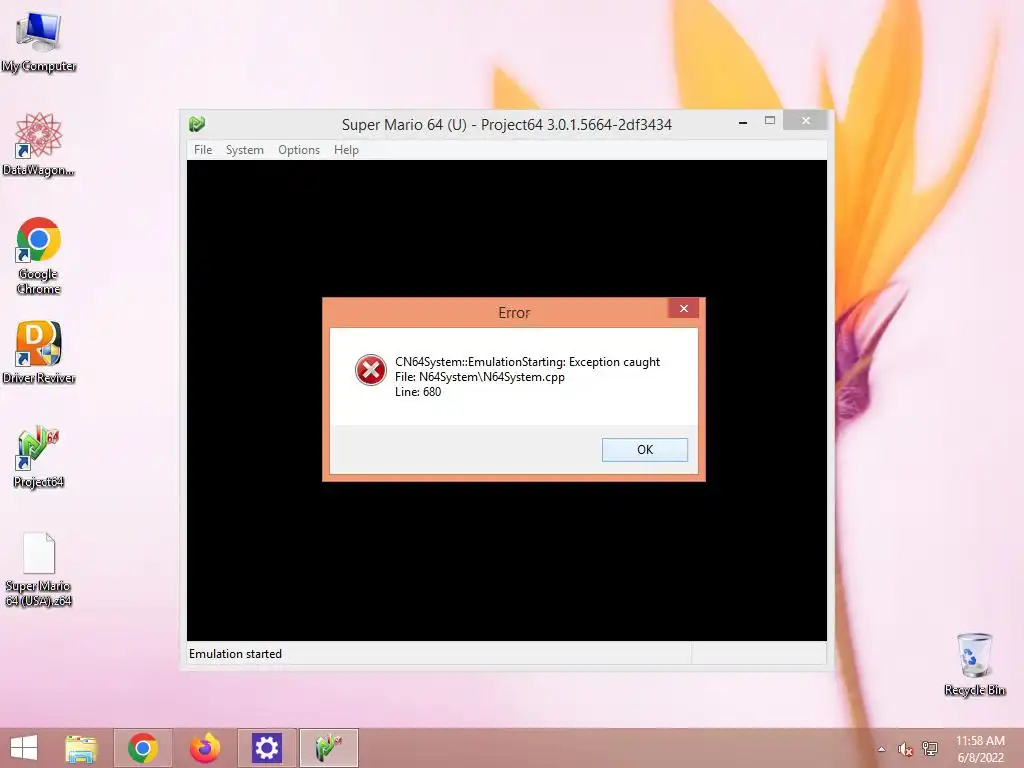Click the network tray icon
1024x768 pixels.
tap(930, 749)
